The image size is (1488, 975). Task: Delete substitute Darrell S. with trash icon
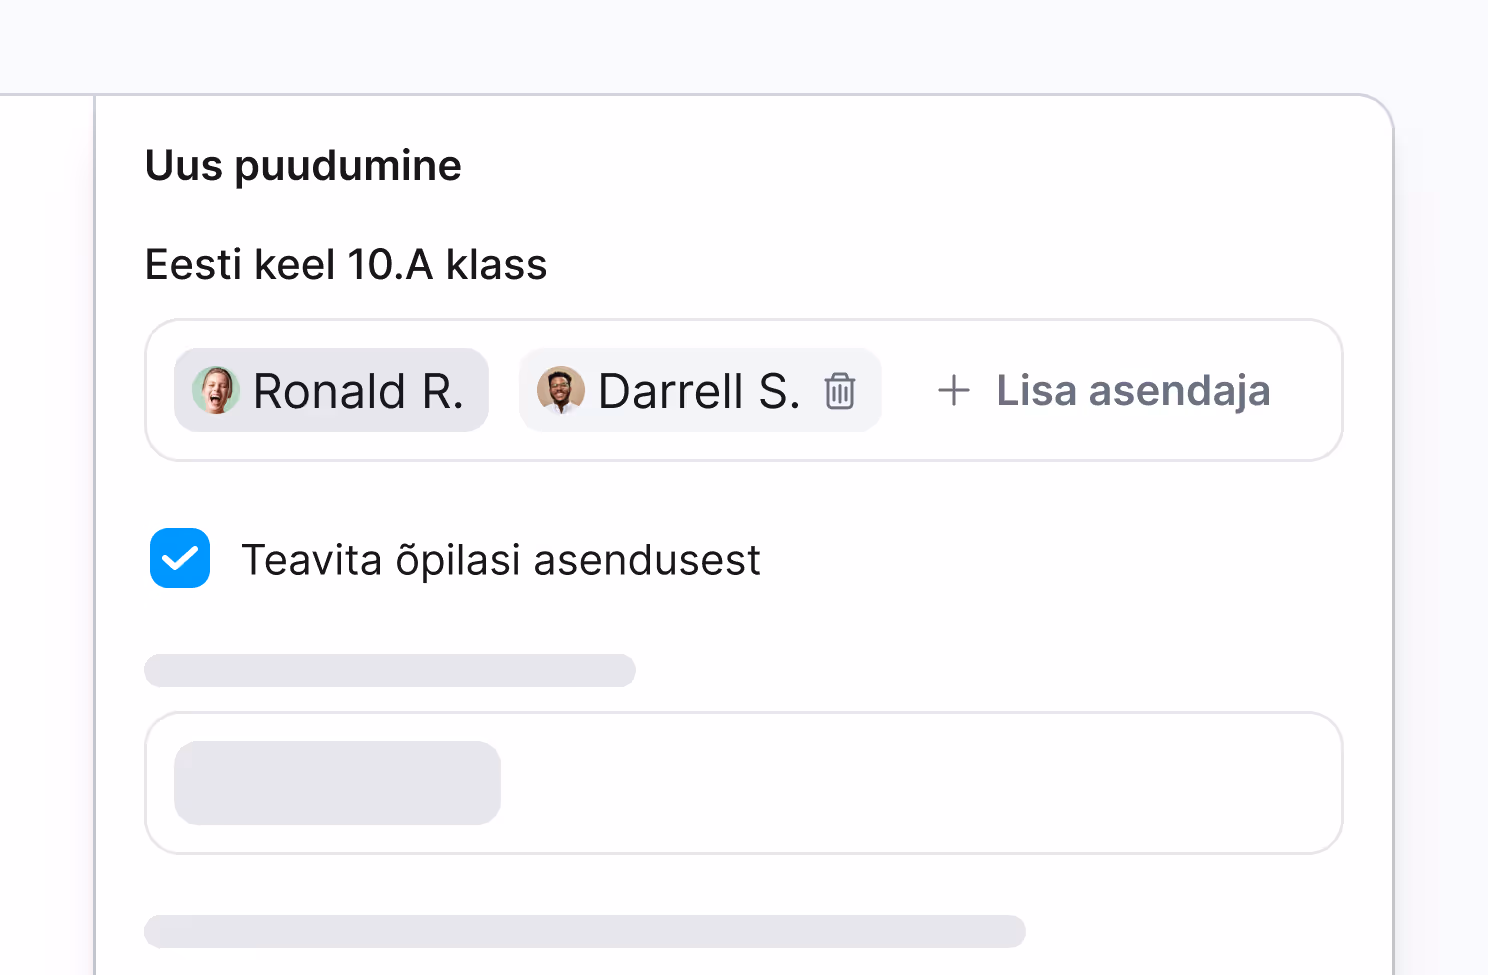point(840,391)
